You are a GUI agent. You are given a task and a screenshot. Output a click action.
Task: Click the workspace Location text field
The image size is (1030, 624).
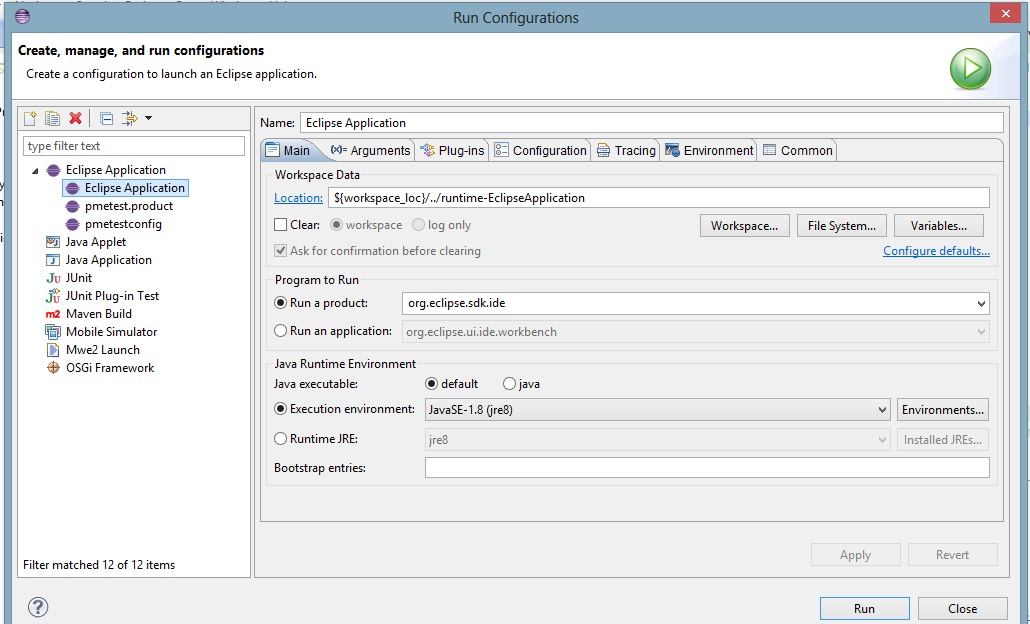point(658,198)
